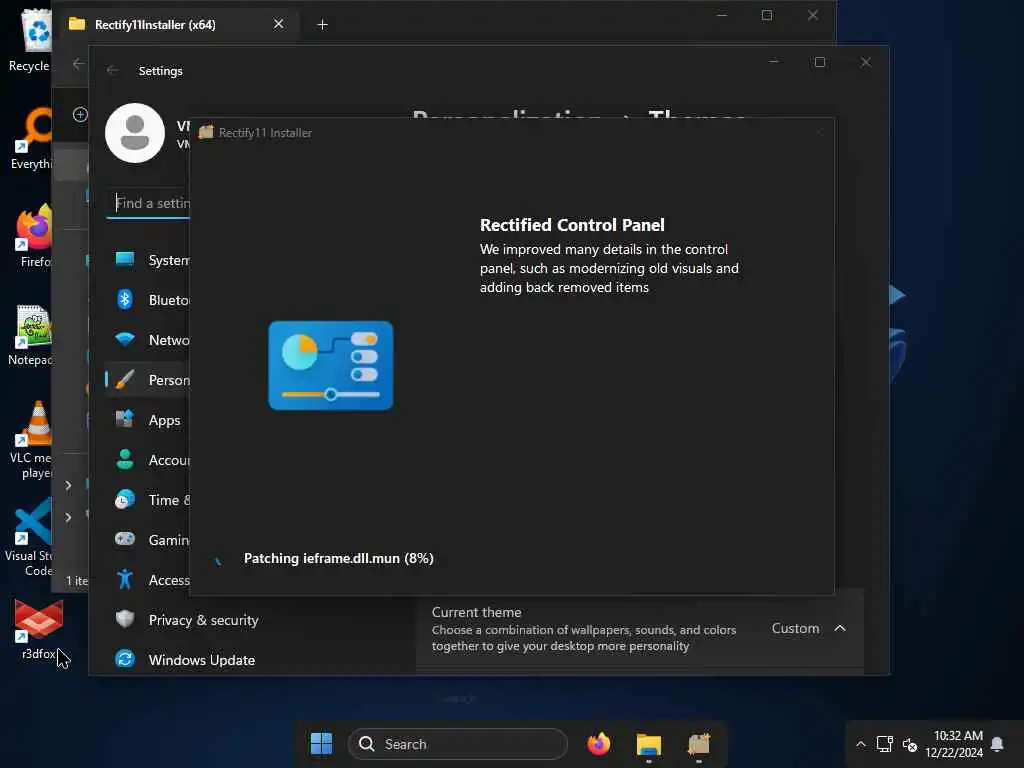Click the Bluetooth icon in Settings sidebar
Screen dimensions: 1024x768
(125, 299)
